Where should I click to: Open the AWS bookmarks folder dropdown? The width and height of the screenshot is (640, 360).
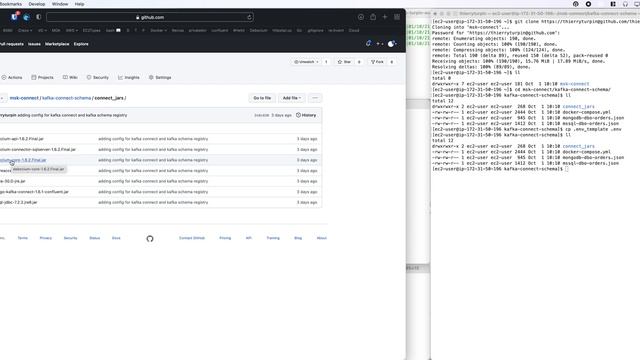tap(71, 30)
